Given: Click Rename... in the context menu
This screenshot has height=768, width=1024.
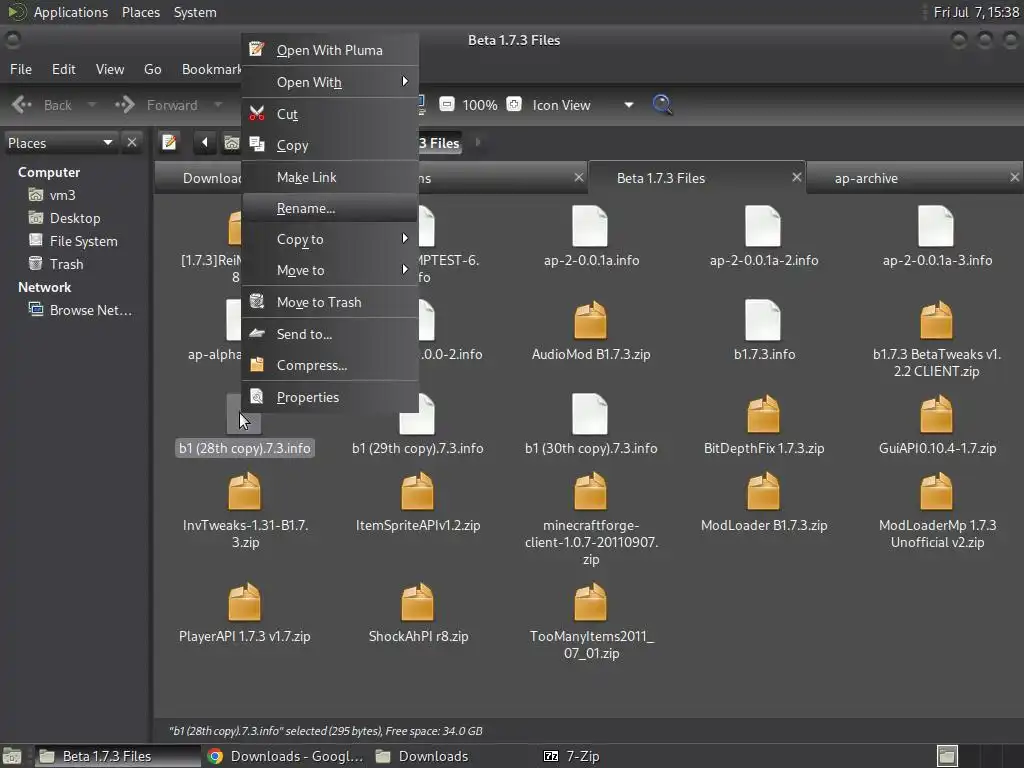Looking at the screenshot, I should tap(330, 208).
